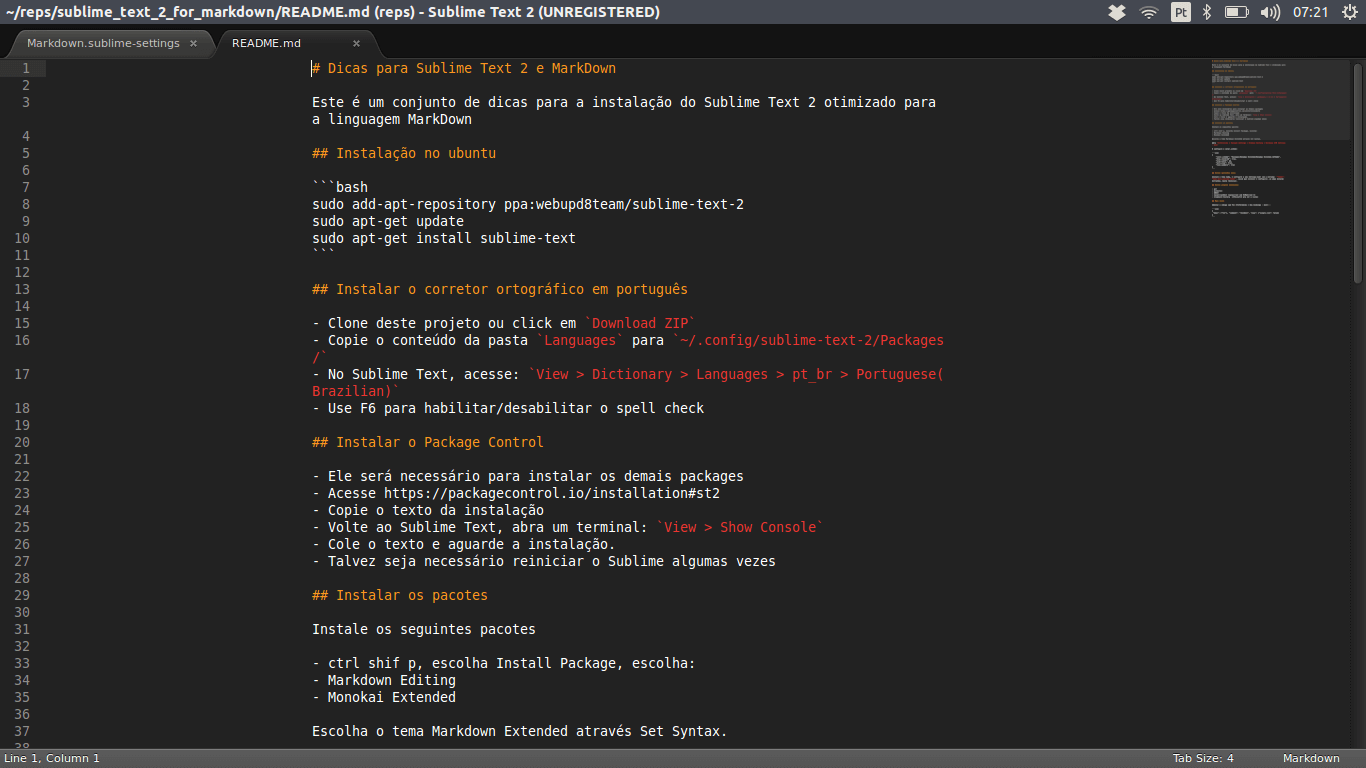The height and width of the screenshot is (768, 1366).
Task: Click the red `Download ZIP` code text
Action: point(640,323)
